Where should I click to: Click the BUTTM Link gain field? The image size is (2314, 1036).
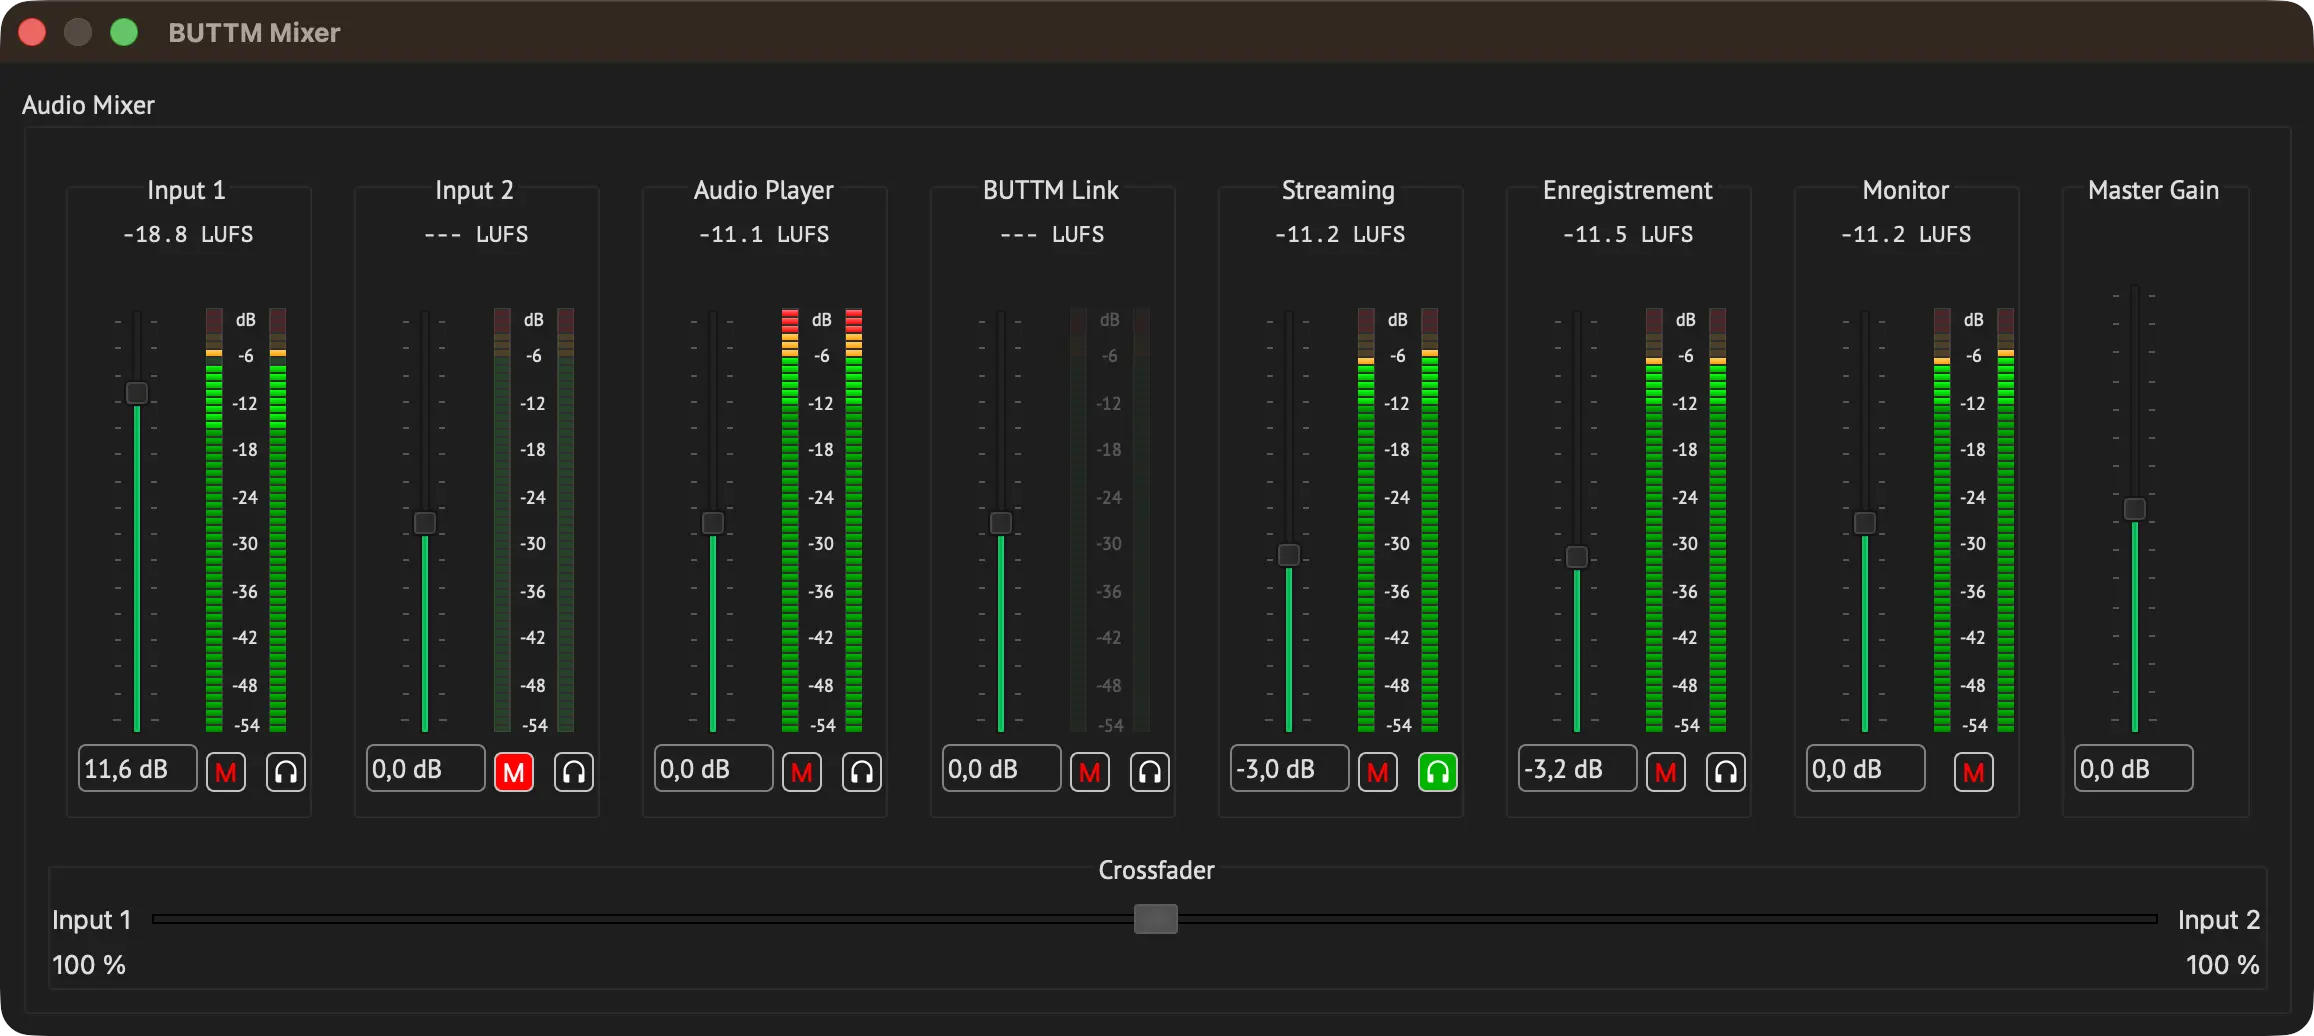pyautogui.click(x=1002, y=768)
